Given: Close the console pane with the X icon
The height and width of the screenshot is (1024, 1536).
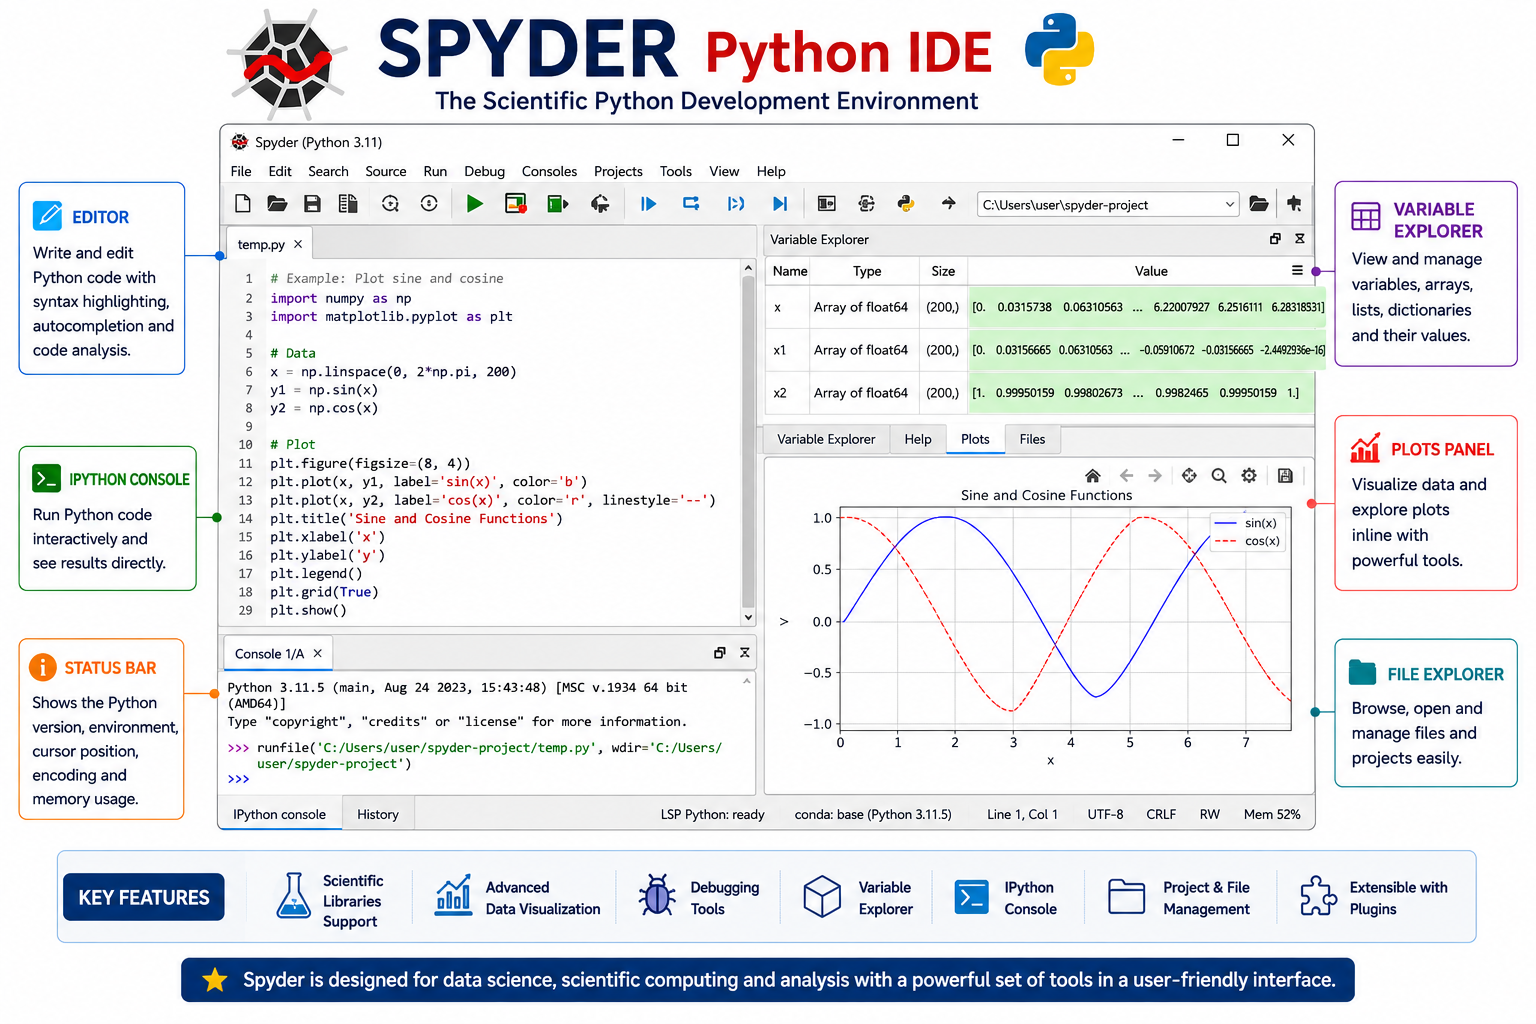Looking at the screenshot, I should coord(745,653).
